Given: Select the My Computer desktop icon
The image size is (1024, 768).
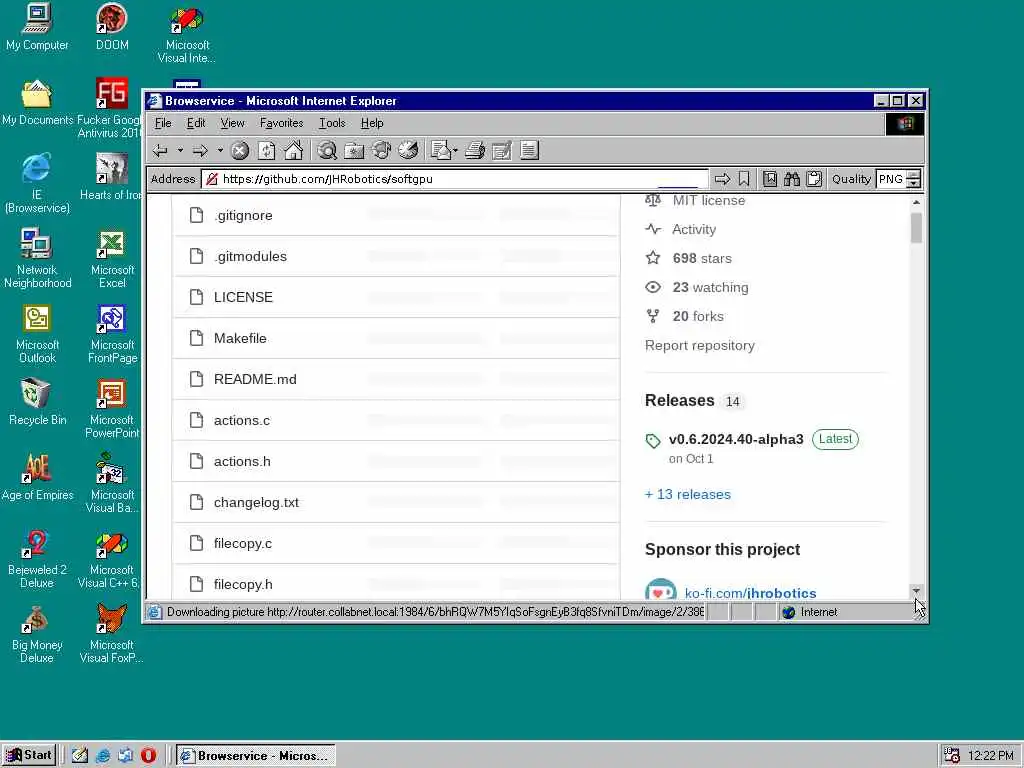Looking at the screenshot, I should tap(37, 27).
